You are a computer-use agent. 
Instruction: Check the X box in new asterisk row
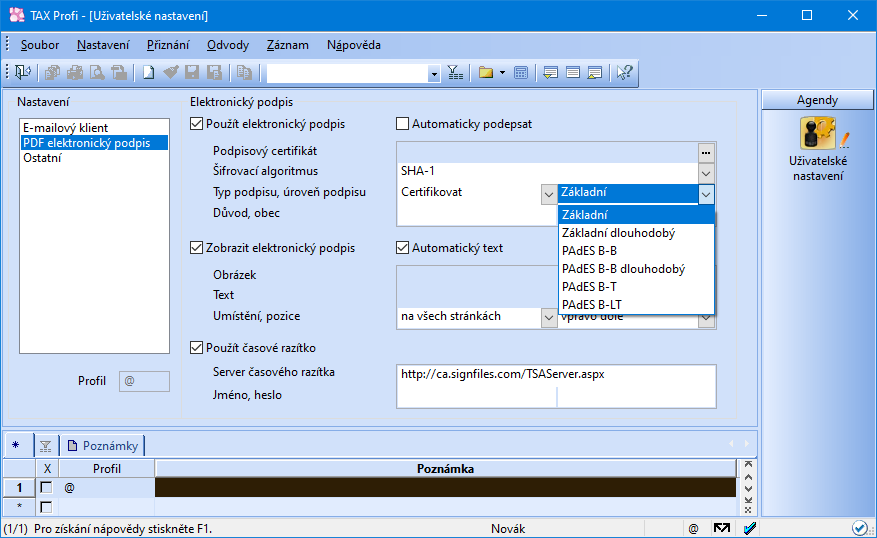click(46, 507)
